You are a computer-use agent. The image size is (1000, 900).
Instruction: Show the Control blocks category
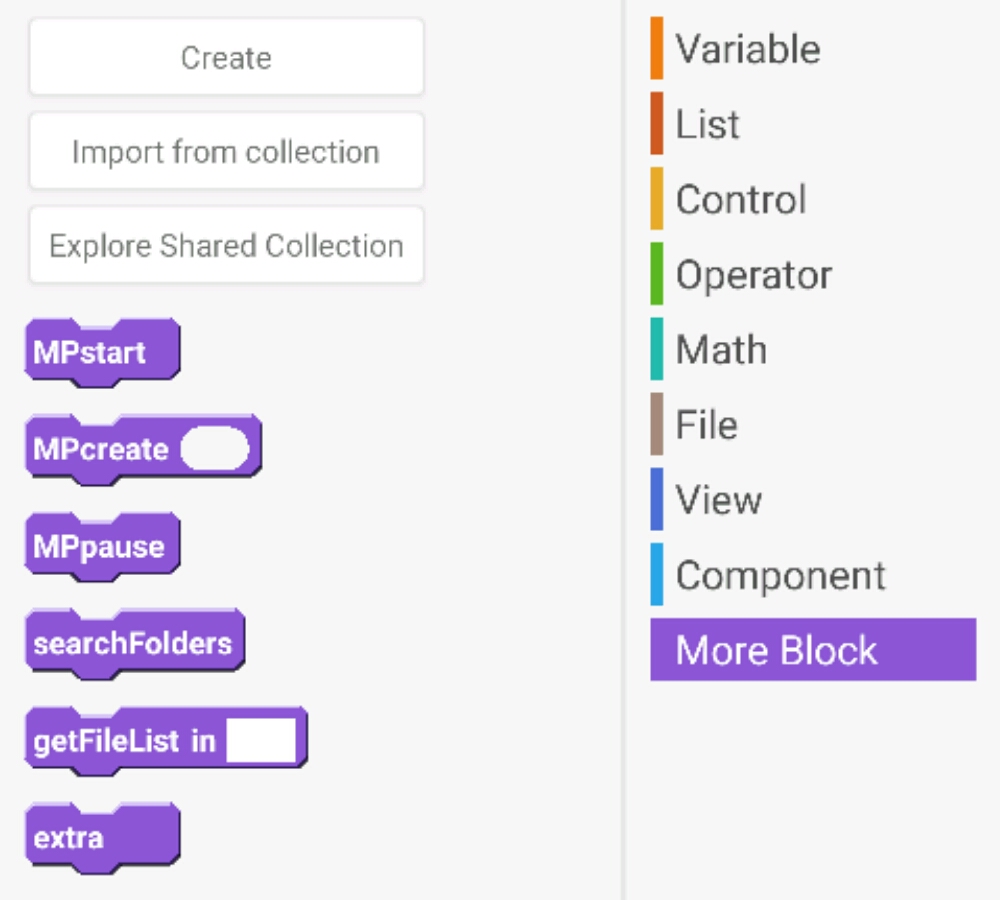pos(740,199)
